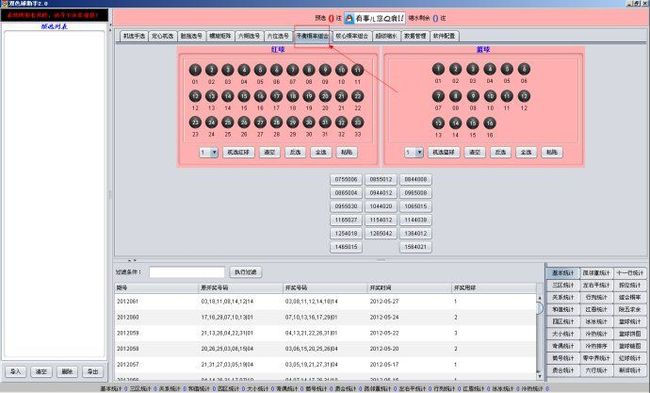Viewport: 650px width, 393px height.
Task: Open the 数据管理 tab
Action: pyautogui.click(x=415, y=36)
